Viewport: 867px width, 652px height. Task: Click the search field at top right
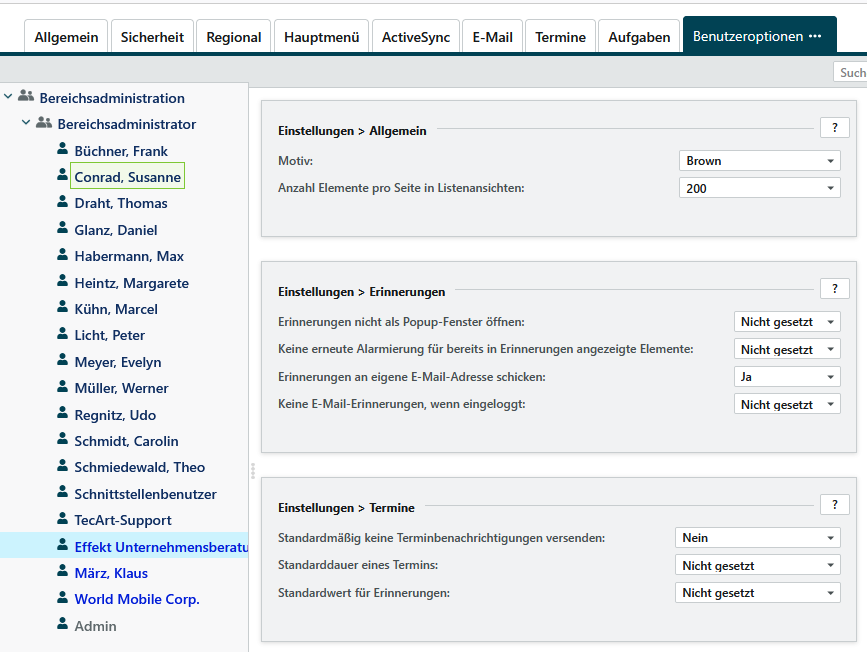pyautogui.click(x=850, y=72)
